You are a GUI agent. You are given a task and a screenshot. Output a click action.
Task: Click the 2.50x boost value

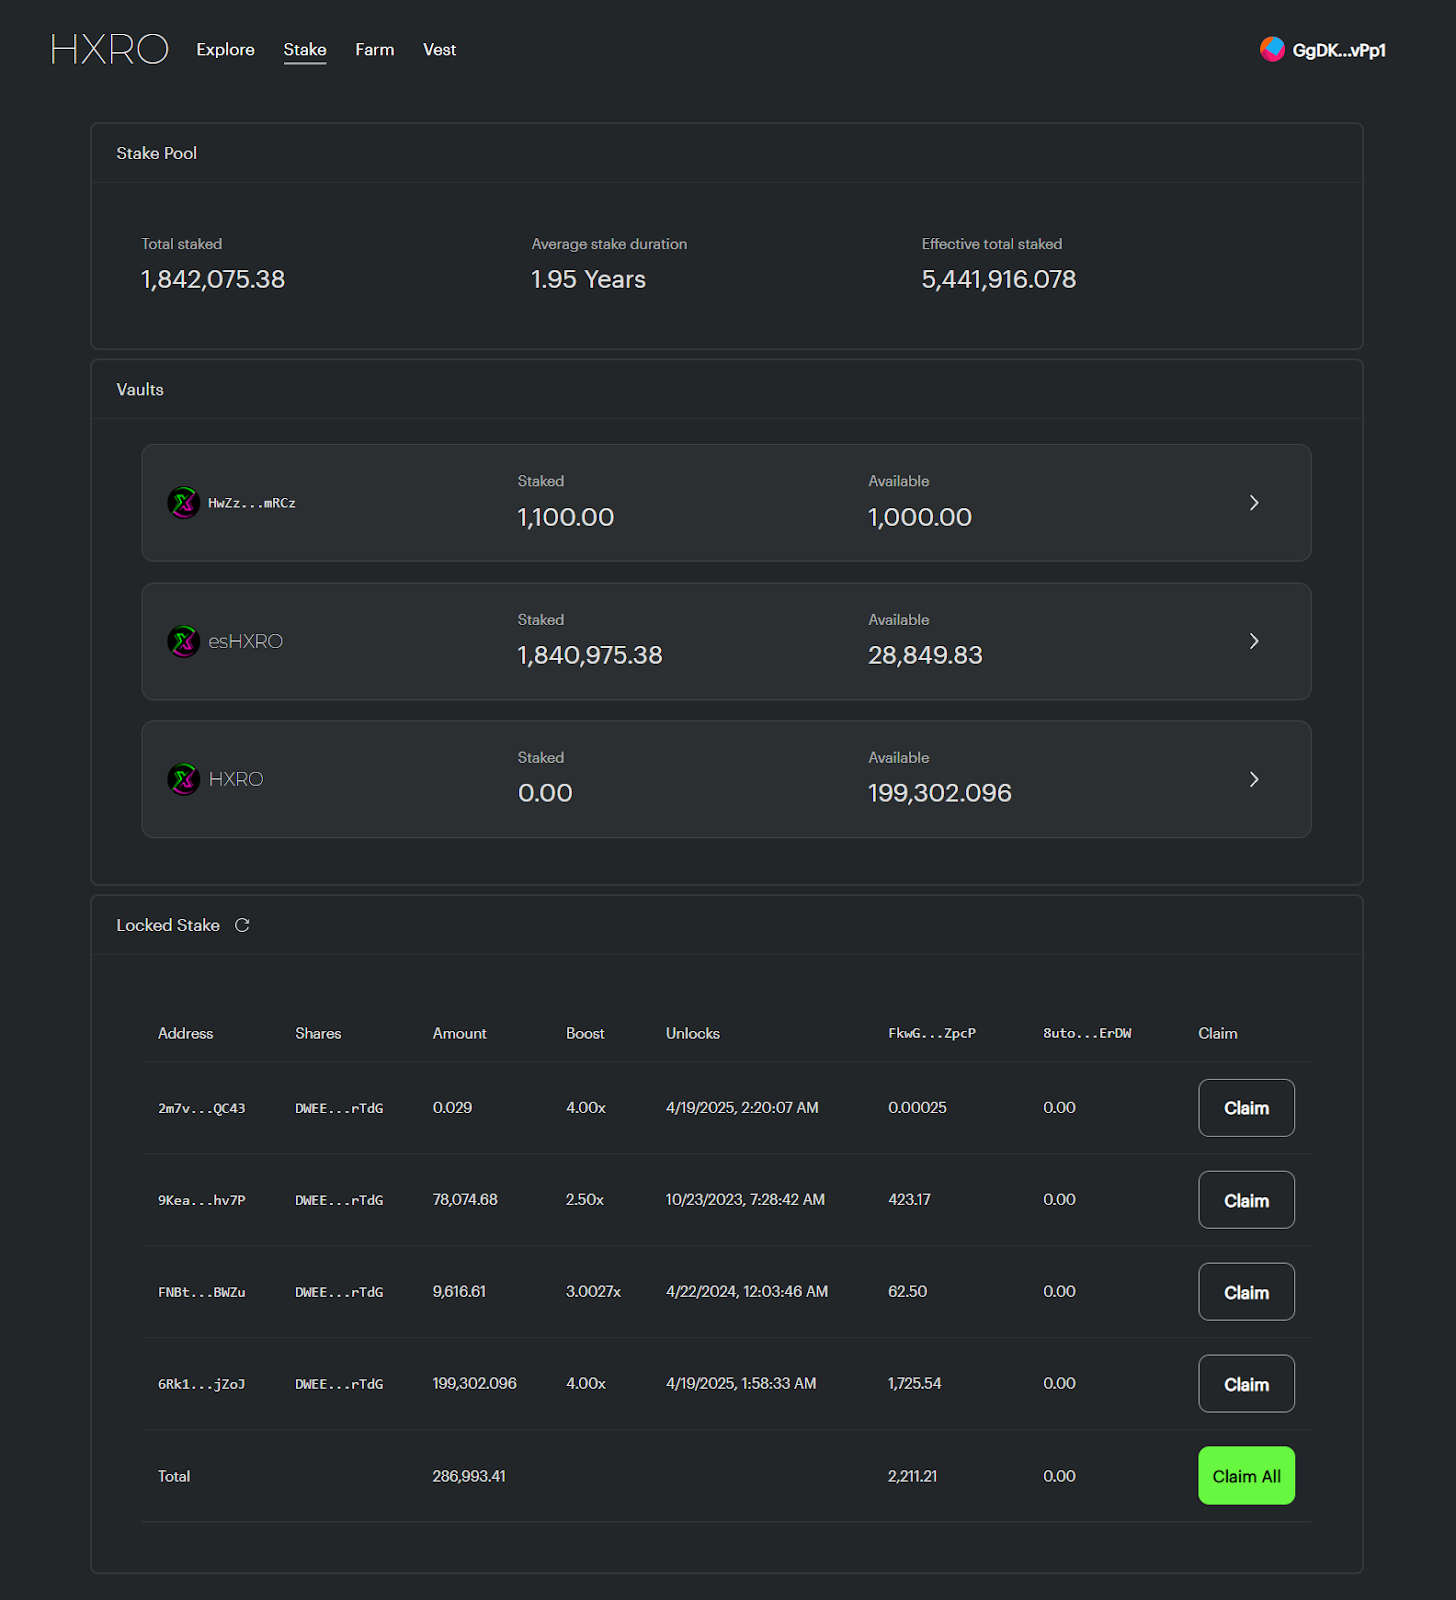point(585,1199)
